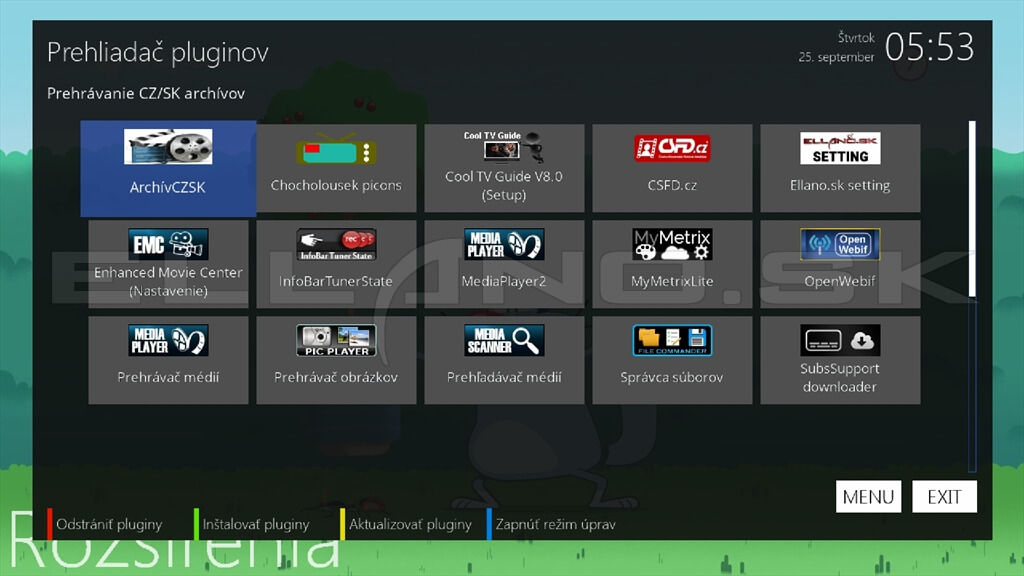Click the 05:53 clock display
The height and width of the screenshot is (576, 1024).
929,47
